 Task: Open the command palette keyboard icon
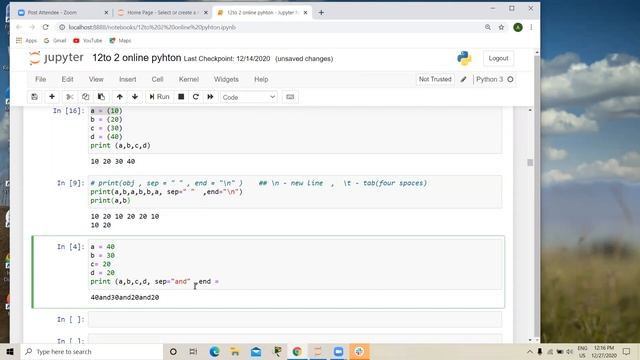pyautogui.click(x=290, y=97)
